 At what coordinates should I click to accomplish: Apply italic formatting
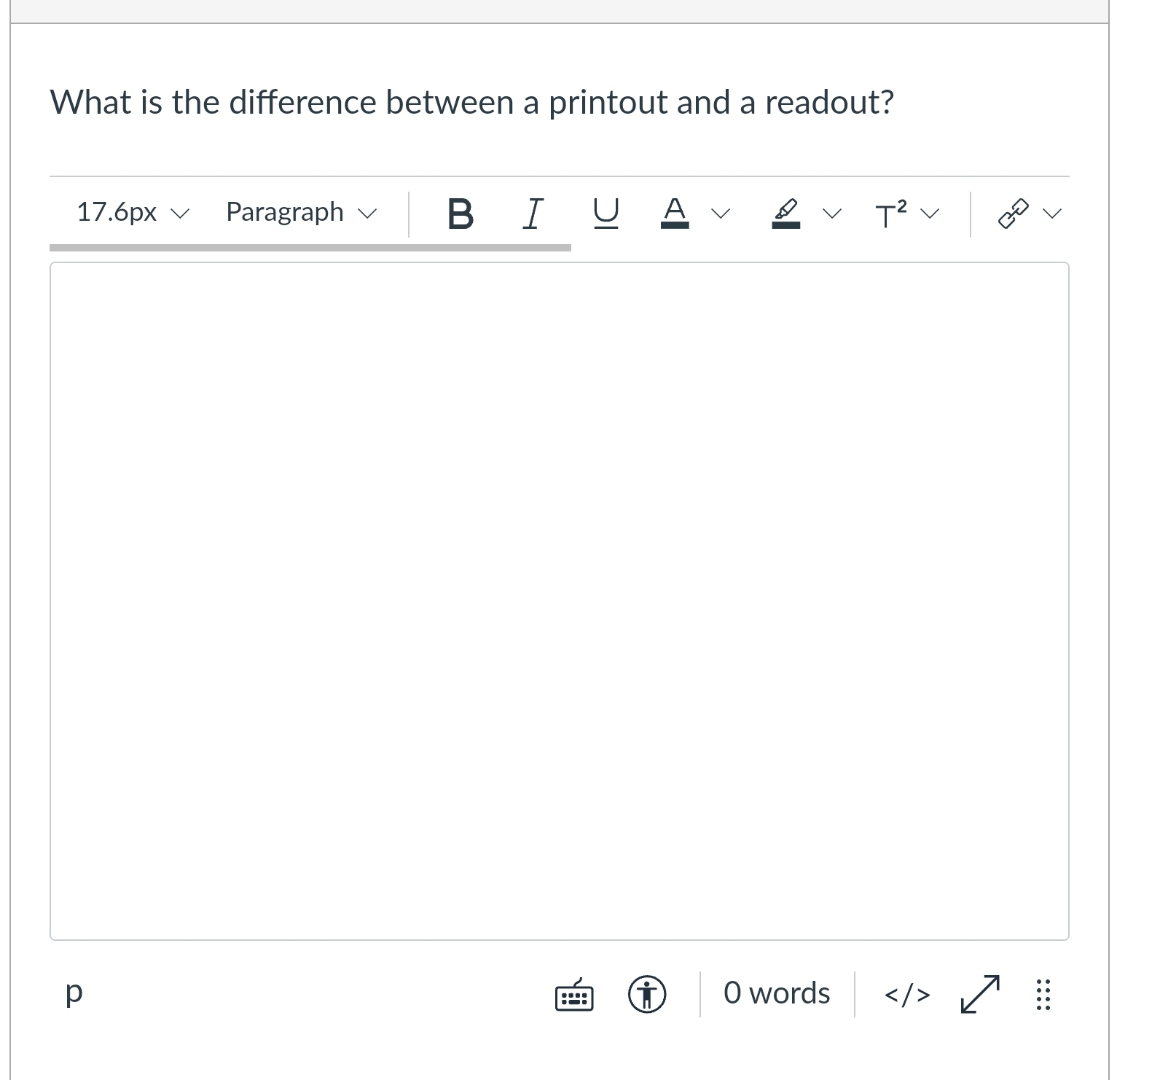533,212
